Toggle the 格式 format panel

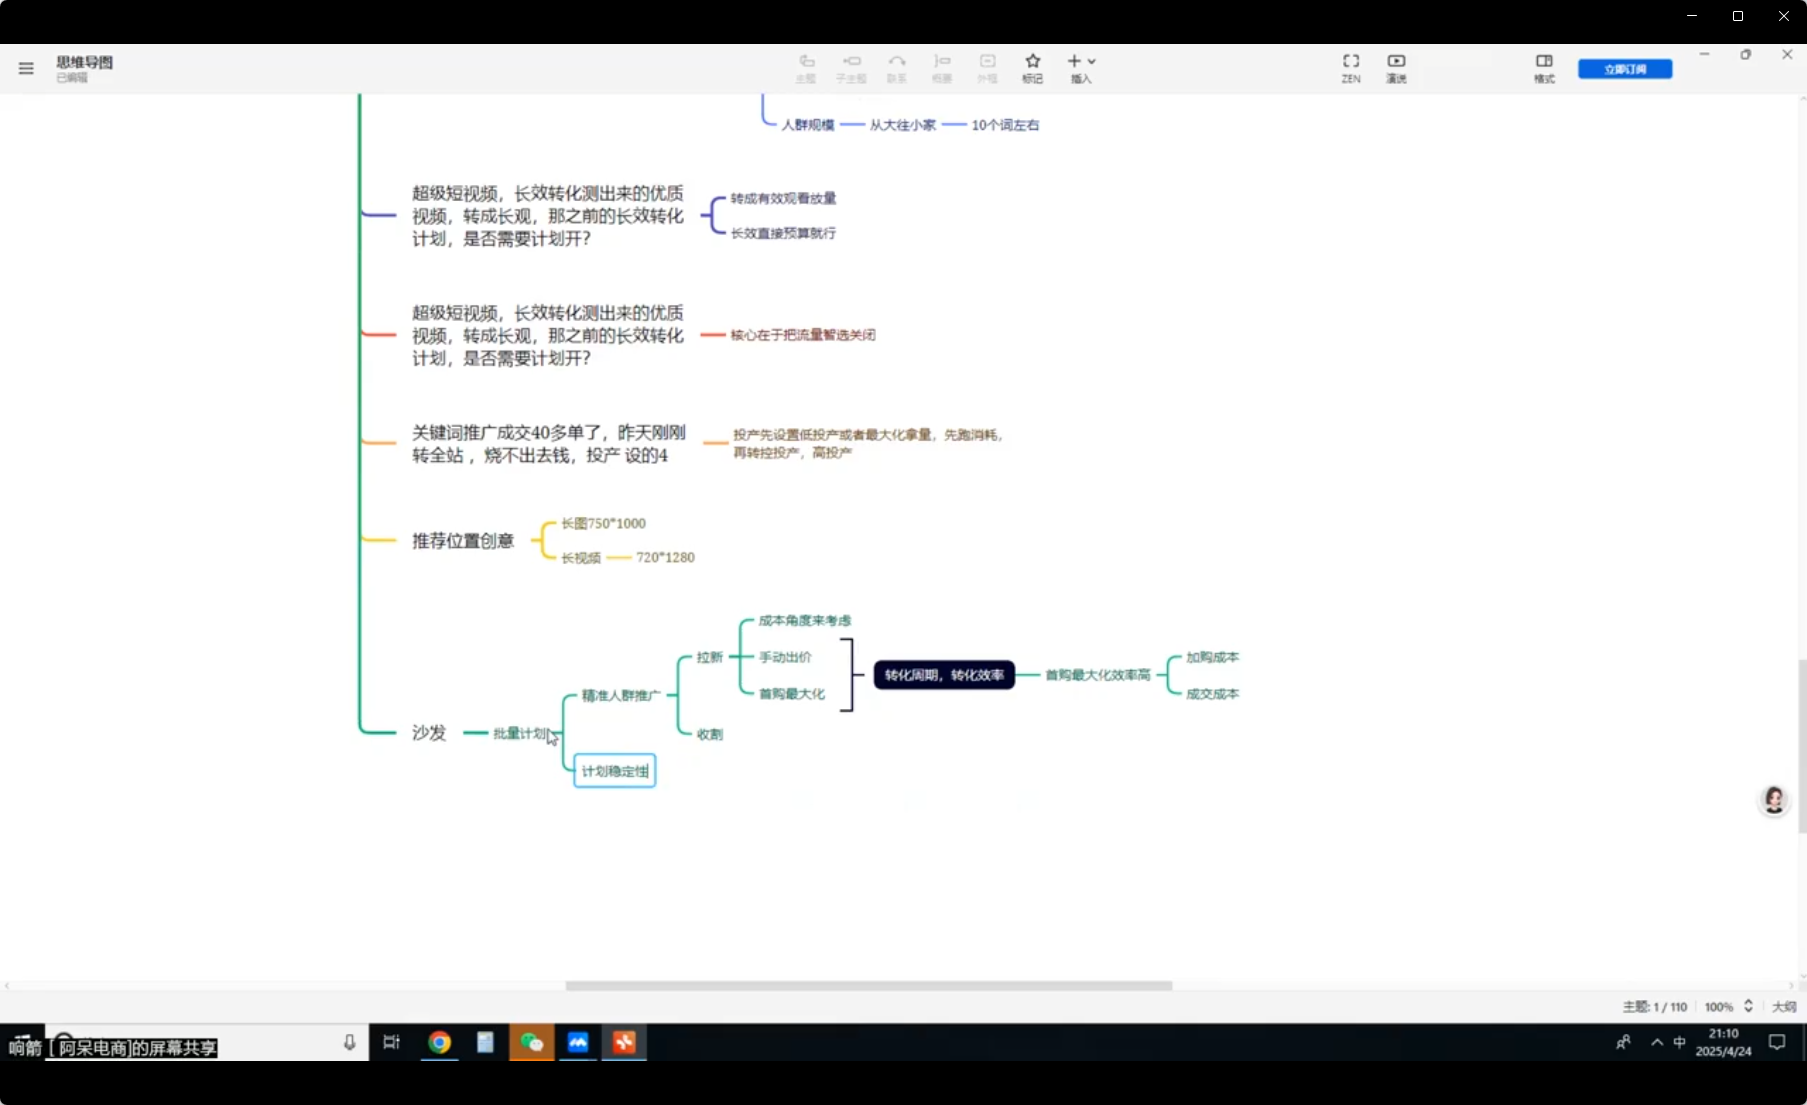pyautogui.click(x=1544, y=67)
